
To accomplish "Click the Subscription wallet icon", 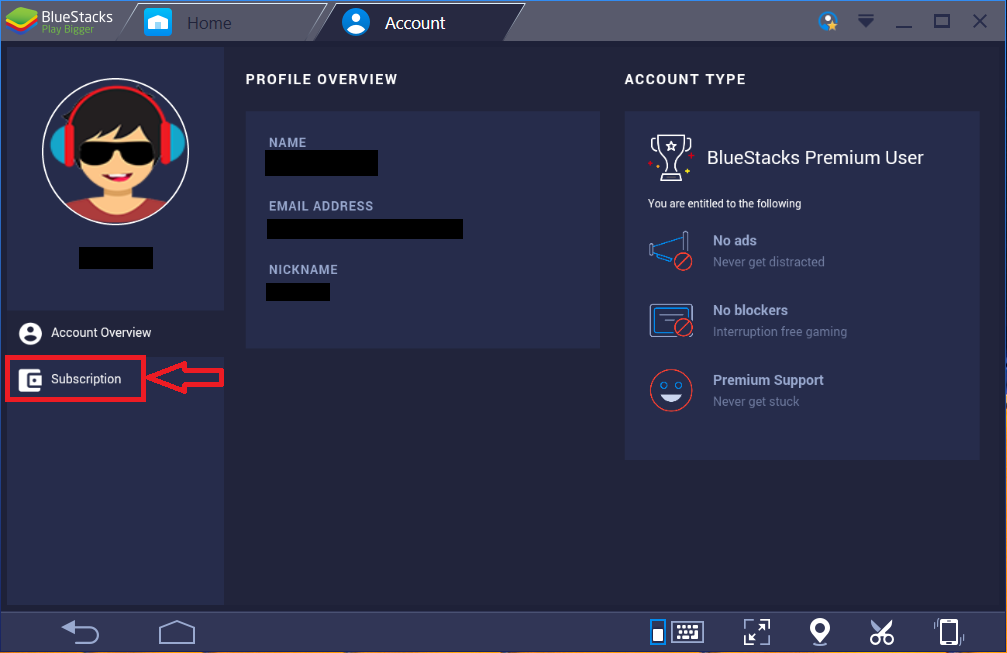I will [30, 379].
